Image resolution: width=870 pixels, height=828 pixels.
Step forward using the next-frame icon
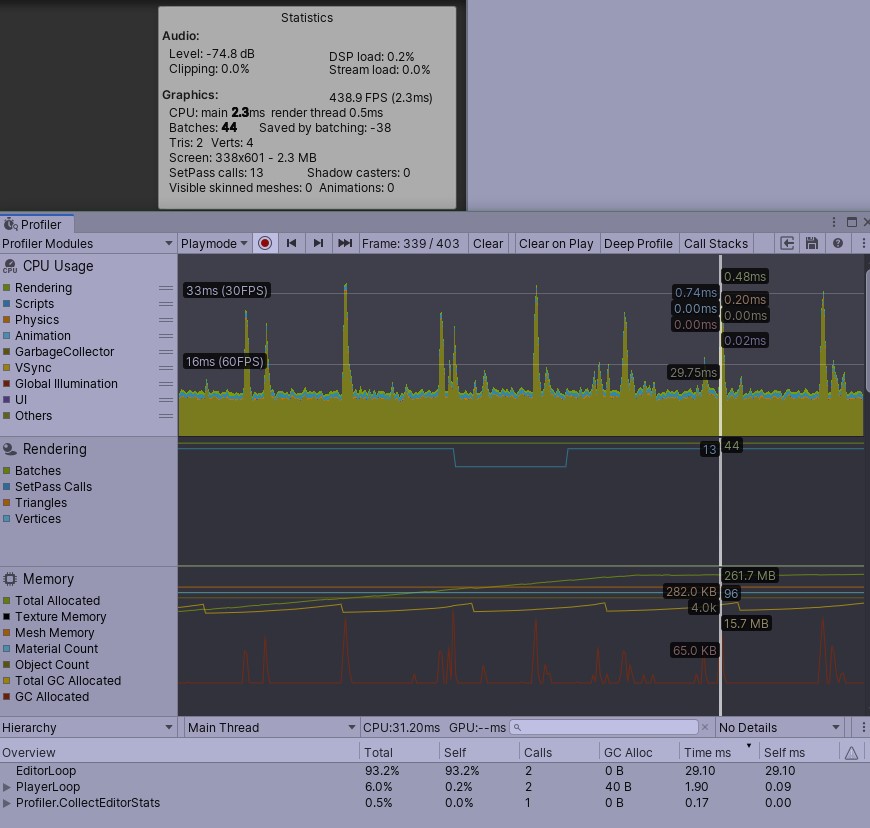(316, 243)
